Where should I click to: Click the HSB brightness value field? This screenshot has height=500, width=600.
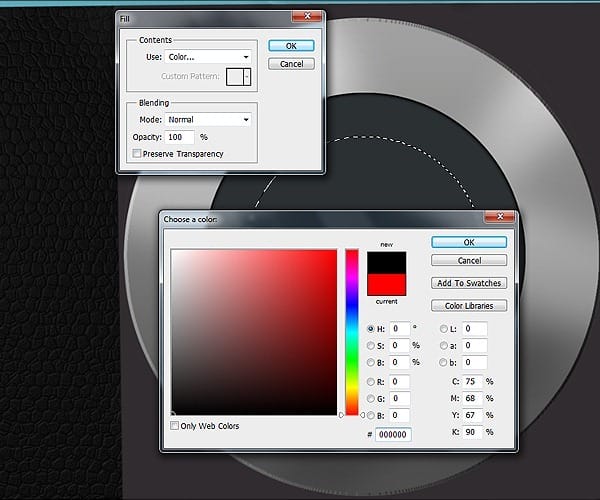click(x=399, y=362)
